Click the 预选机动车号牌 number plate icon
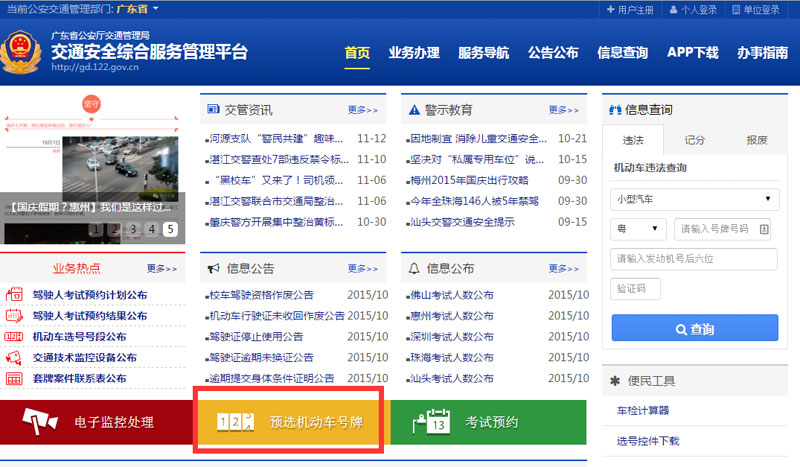Viewport: 800px width, 467px height. click(235, 422)
